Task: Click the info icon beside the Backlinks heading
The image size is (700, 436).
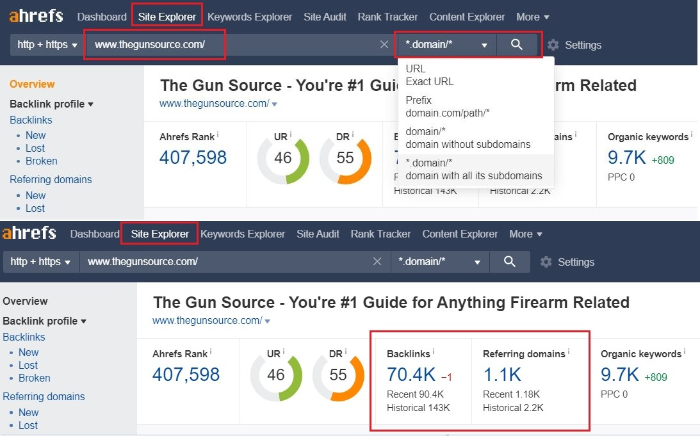Action: tap(434, 353)
